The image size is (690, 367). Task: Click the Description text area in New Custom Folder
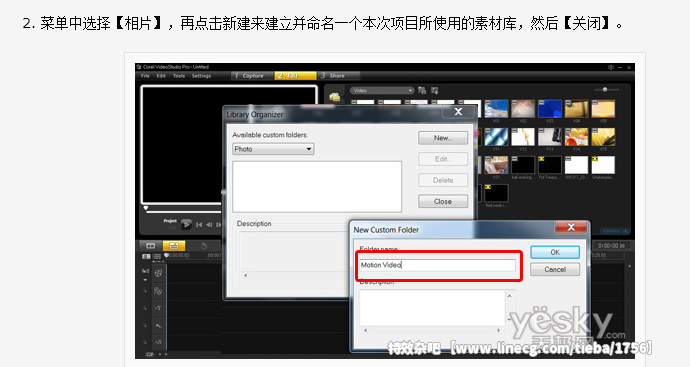pyautogui.click(x=433, y=308)
